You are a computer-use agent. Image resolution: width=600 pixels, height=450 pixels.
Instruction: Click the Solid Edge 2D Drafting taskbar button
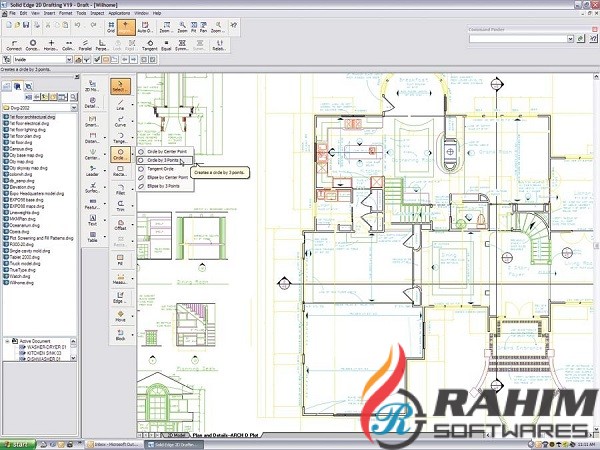click(x=174, y=444)
